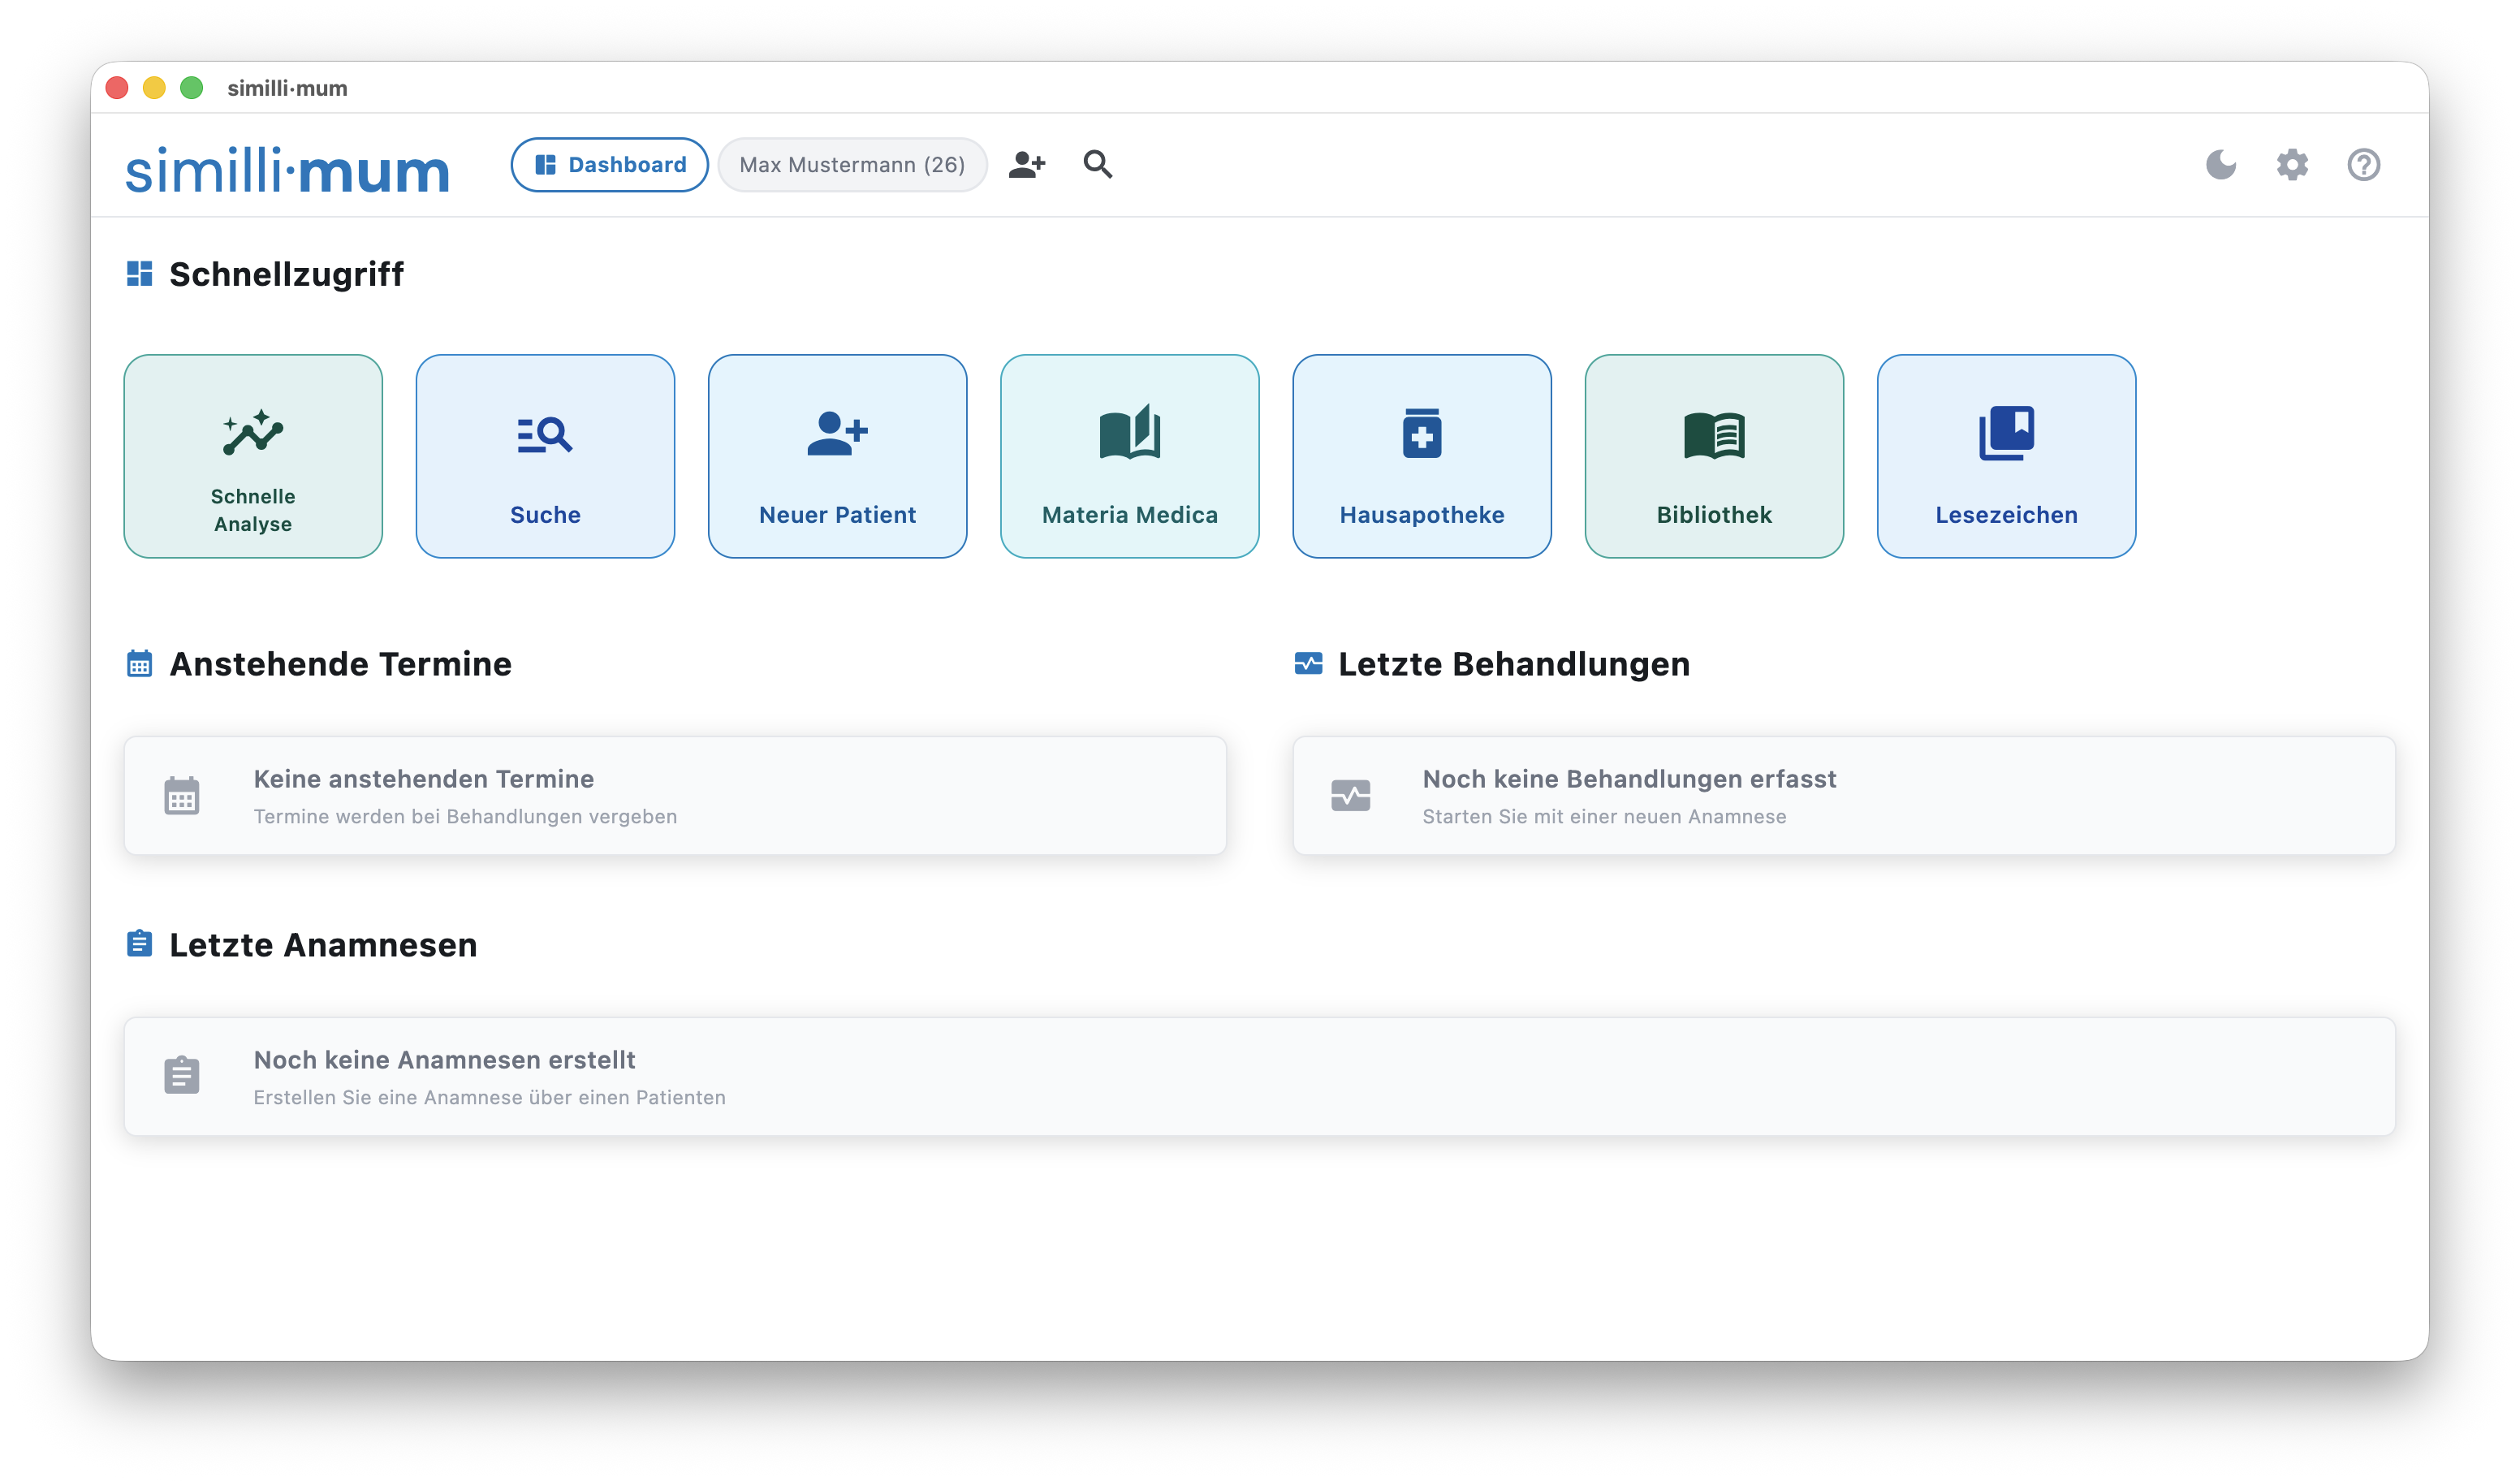Click the clipboard icon beside Letzte Anamnesen
Image resolution: width=2520 pixels, height=1481 pixels.
pos(139,943)
